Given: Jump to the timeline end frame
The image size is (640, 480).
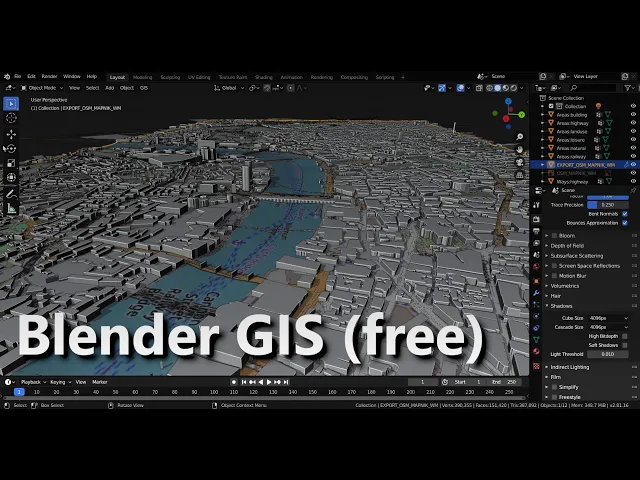Looking at the screenshot, I should click(286, 382).
